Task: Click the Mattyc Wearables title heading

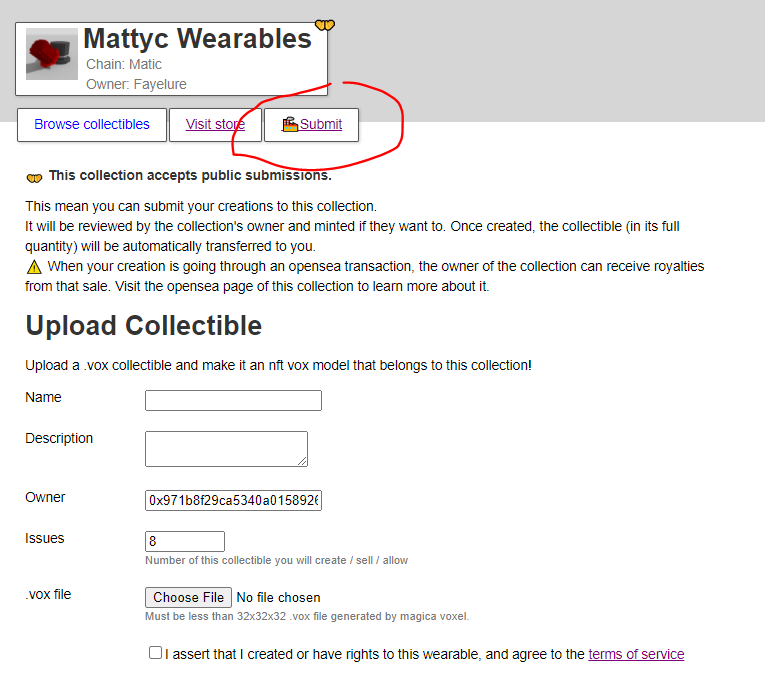Action: pos(198,39)
